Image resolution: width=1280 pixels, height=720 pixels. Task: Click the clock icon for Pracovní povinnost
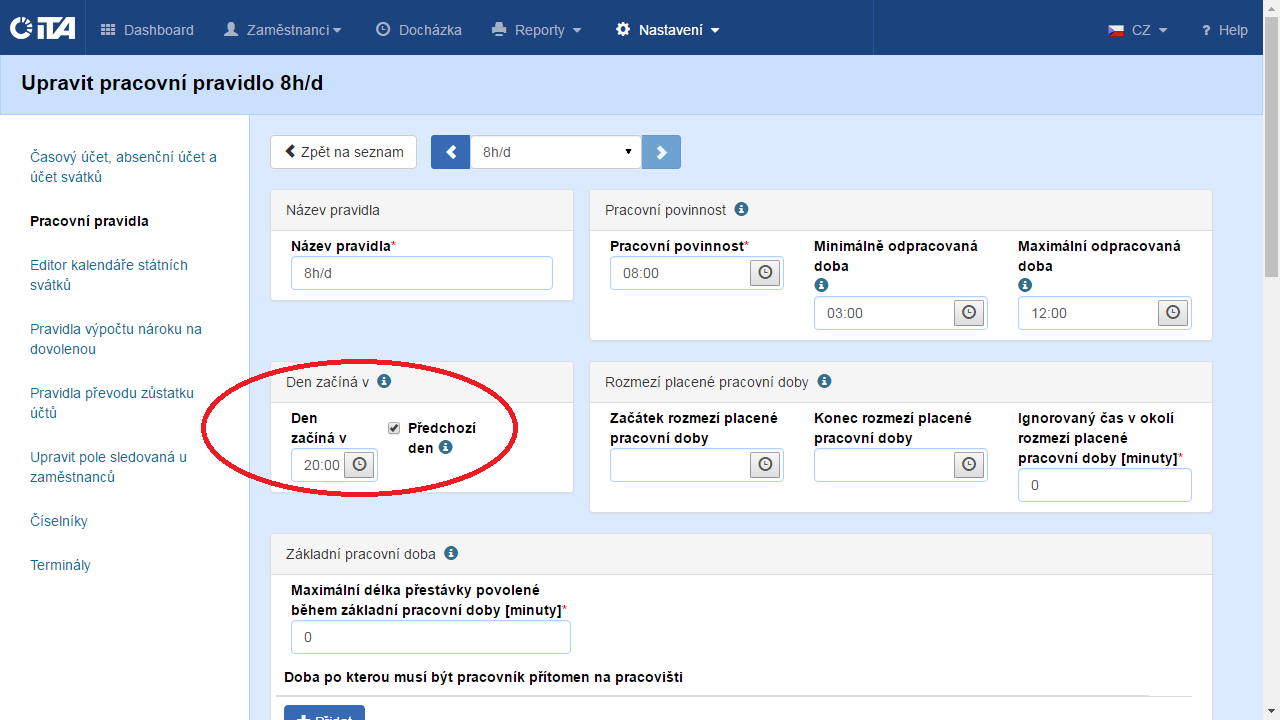point(765,273)
